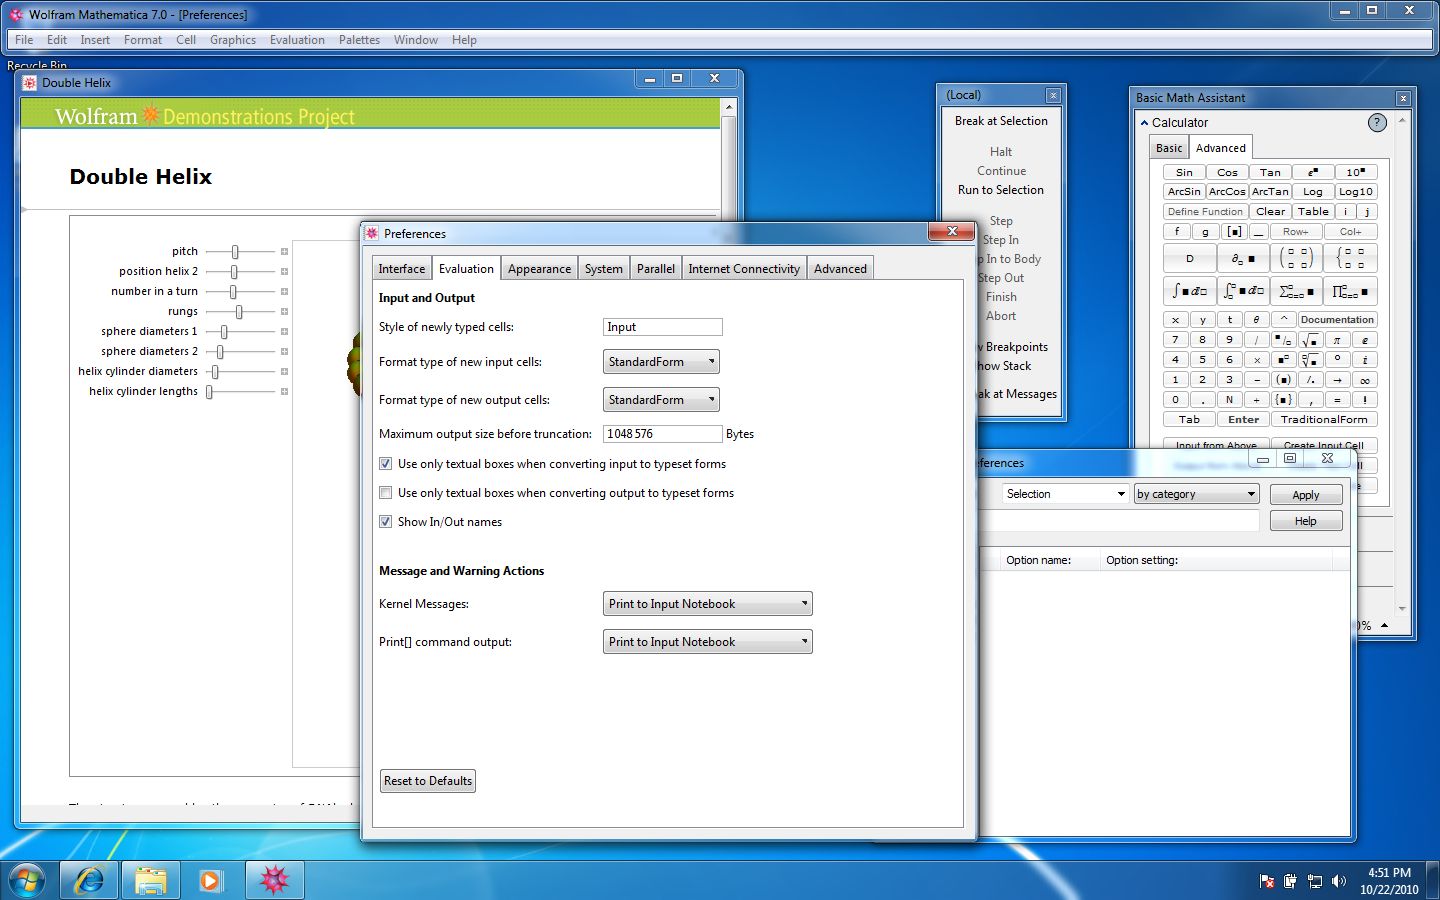Click the e to the power button

click(x=1313, y=172)
